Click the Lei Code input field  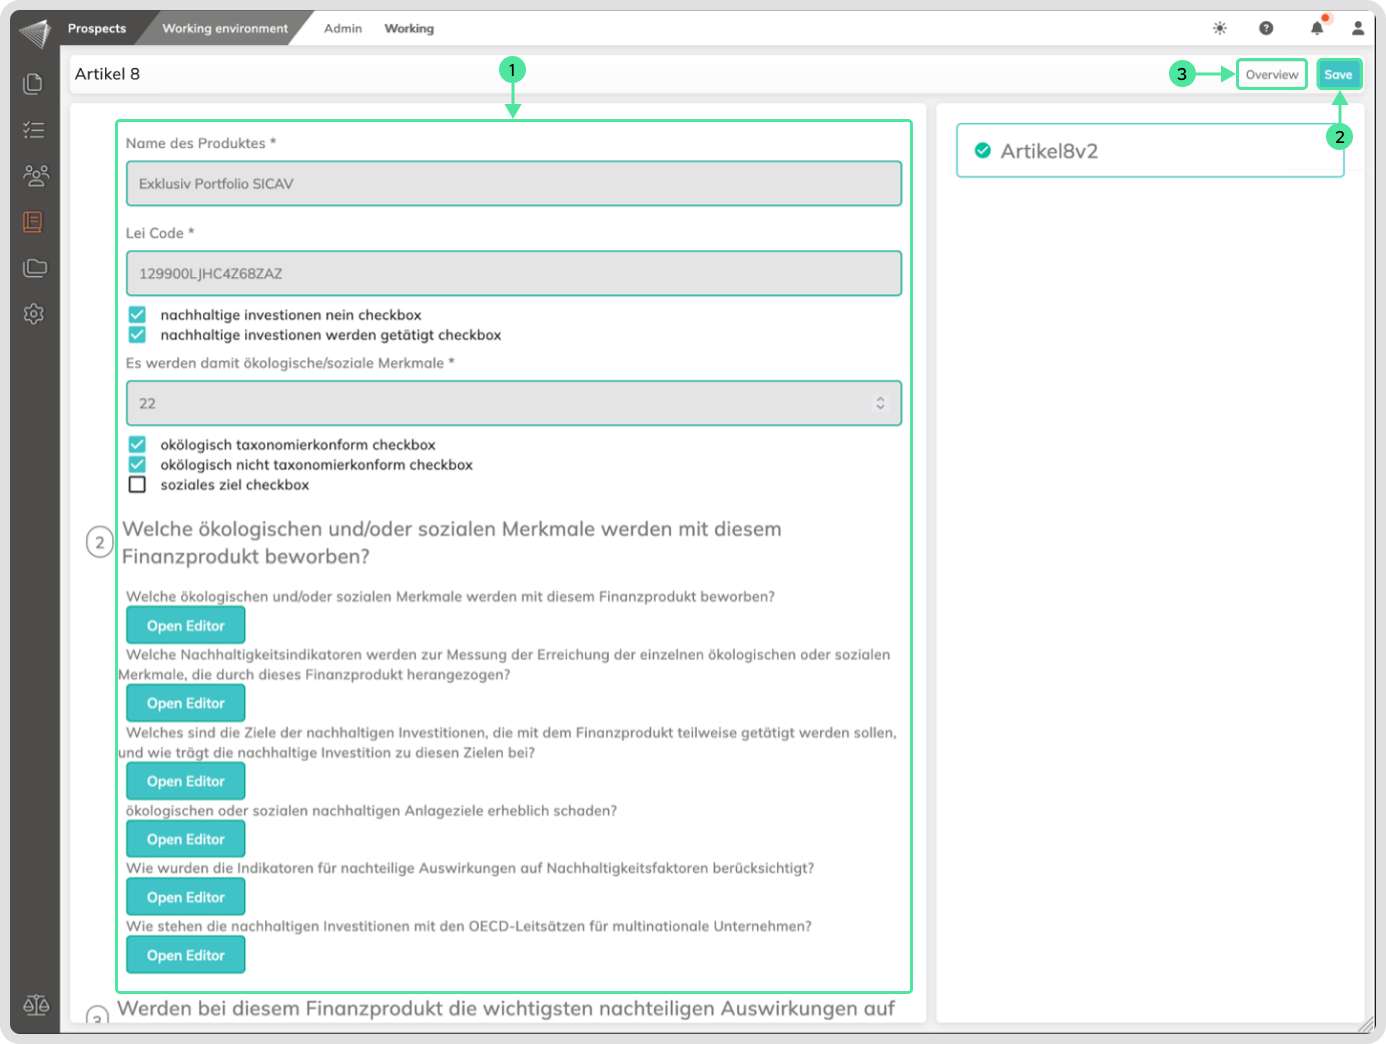[513, 273]
